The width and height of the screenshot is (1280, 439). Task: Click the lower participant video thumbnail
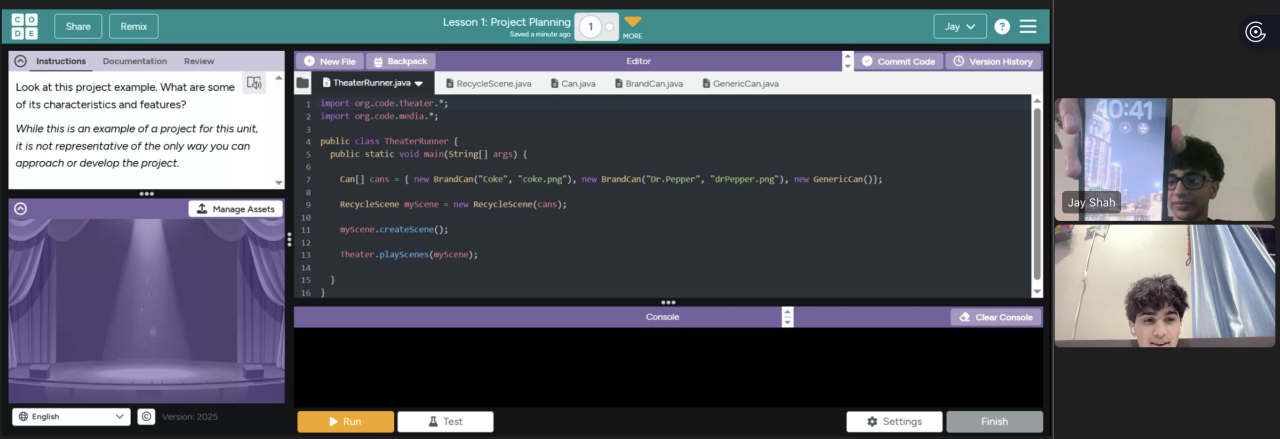pos(1165,286)
